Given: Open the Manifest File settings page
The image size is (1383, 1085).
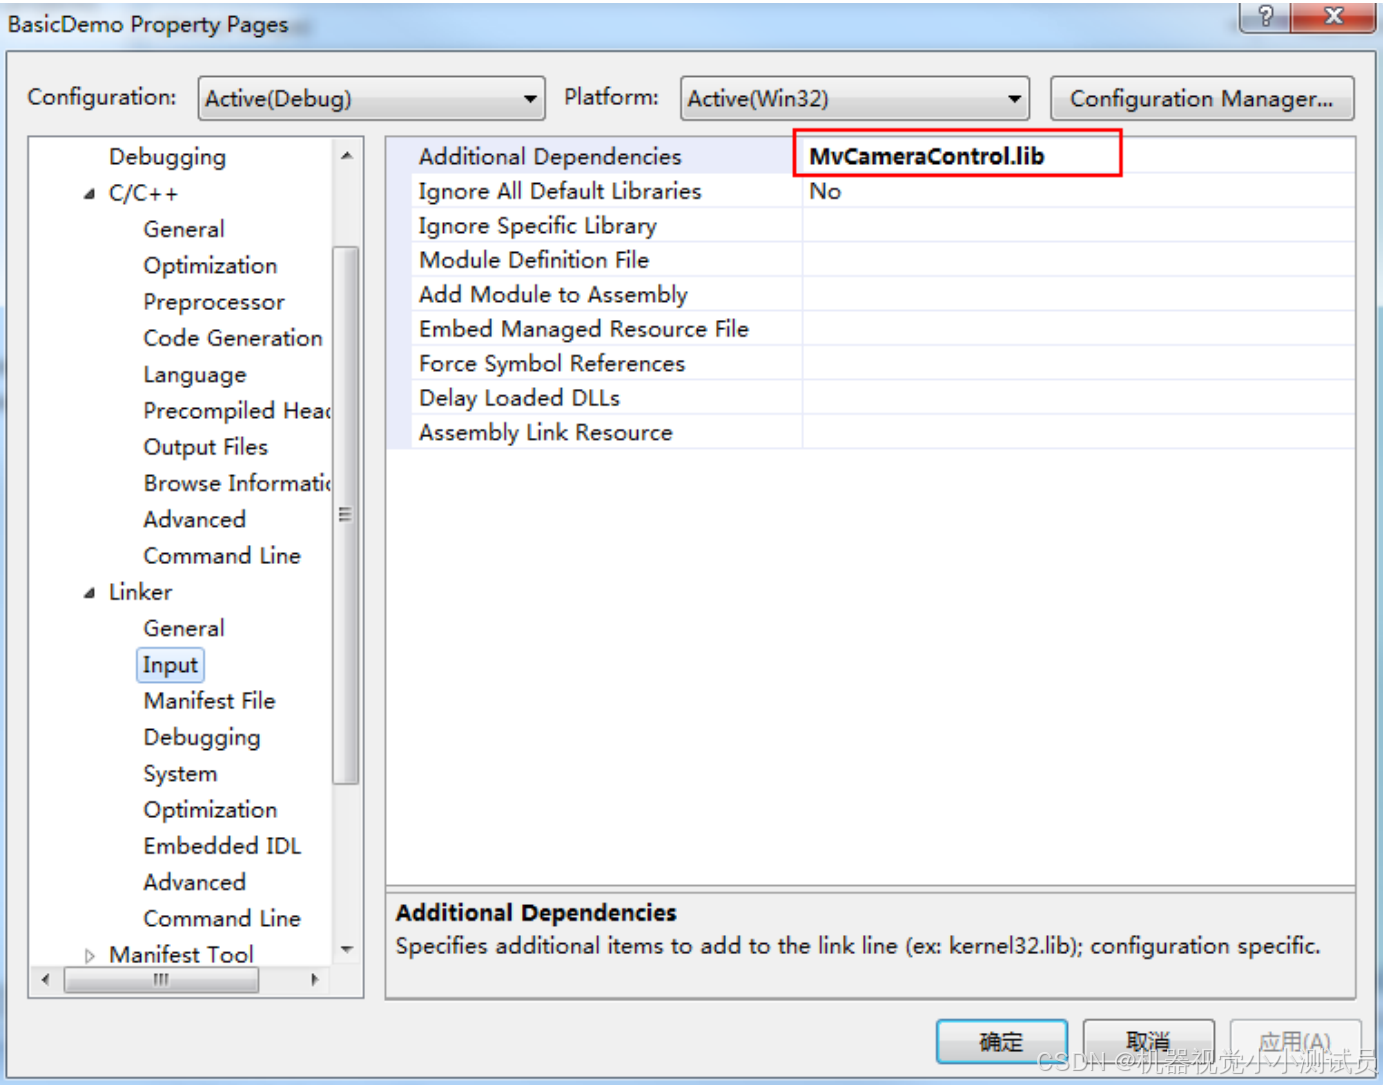Looking at the screenshot, I should (x=209, y=701).
